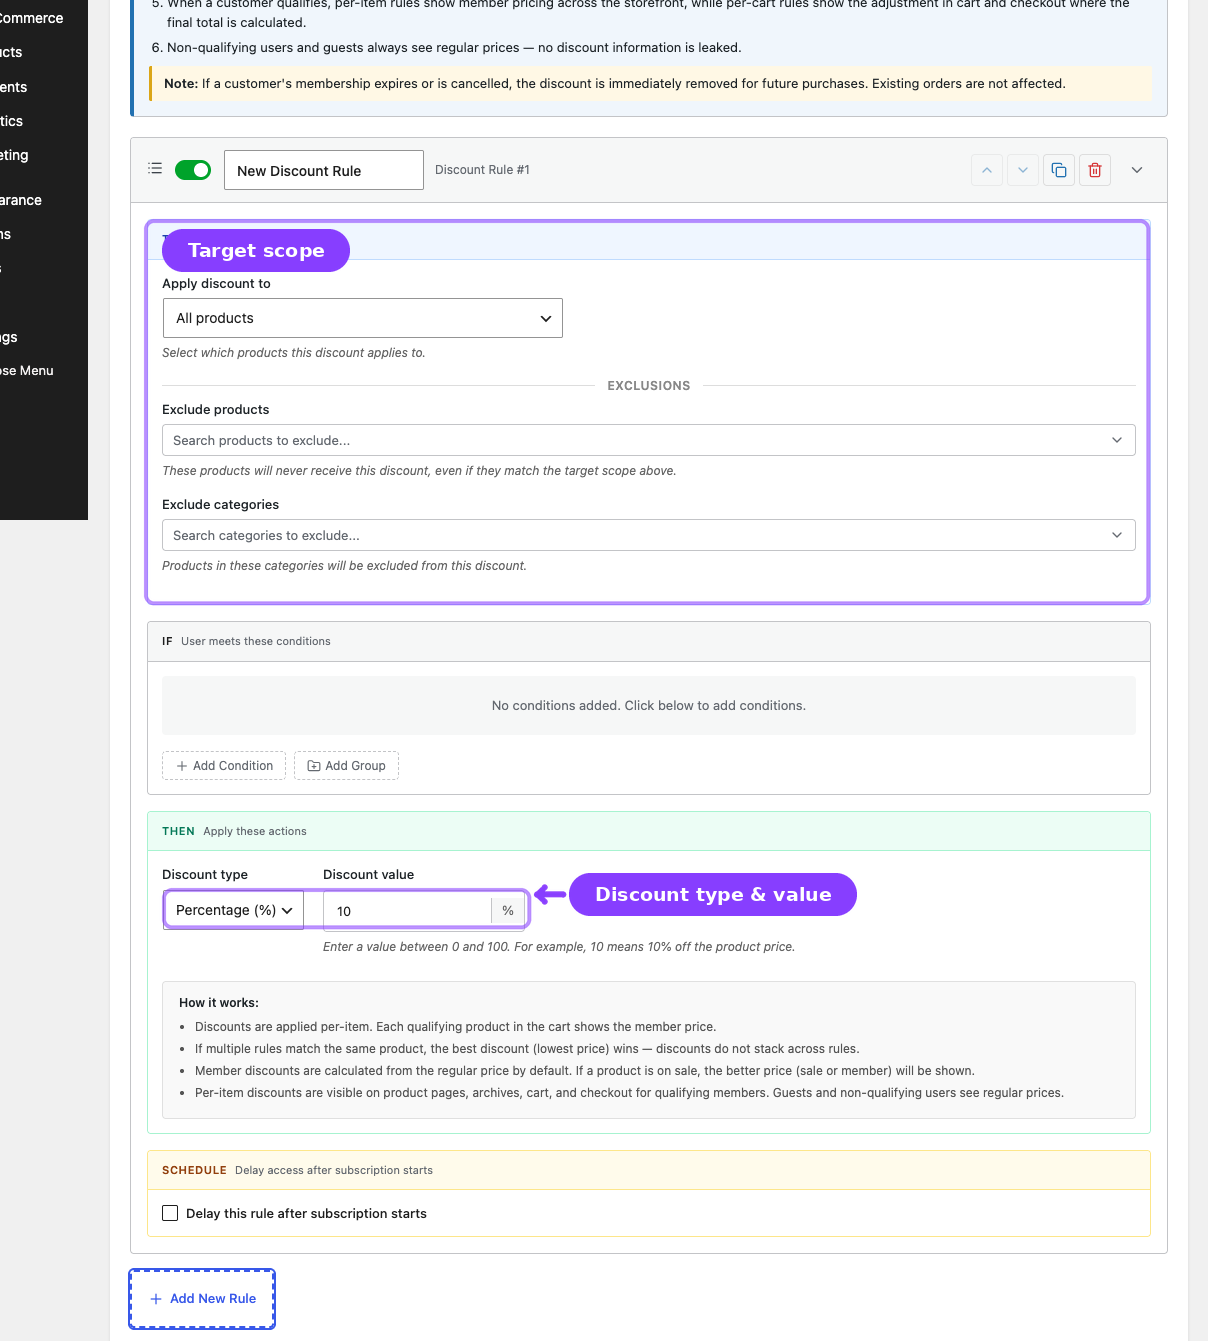Screen dimensions: 1208x1341
Task: Collapse the Discount Rule #1 panel
Action: click(1137, 170)
